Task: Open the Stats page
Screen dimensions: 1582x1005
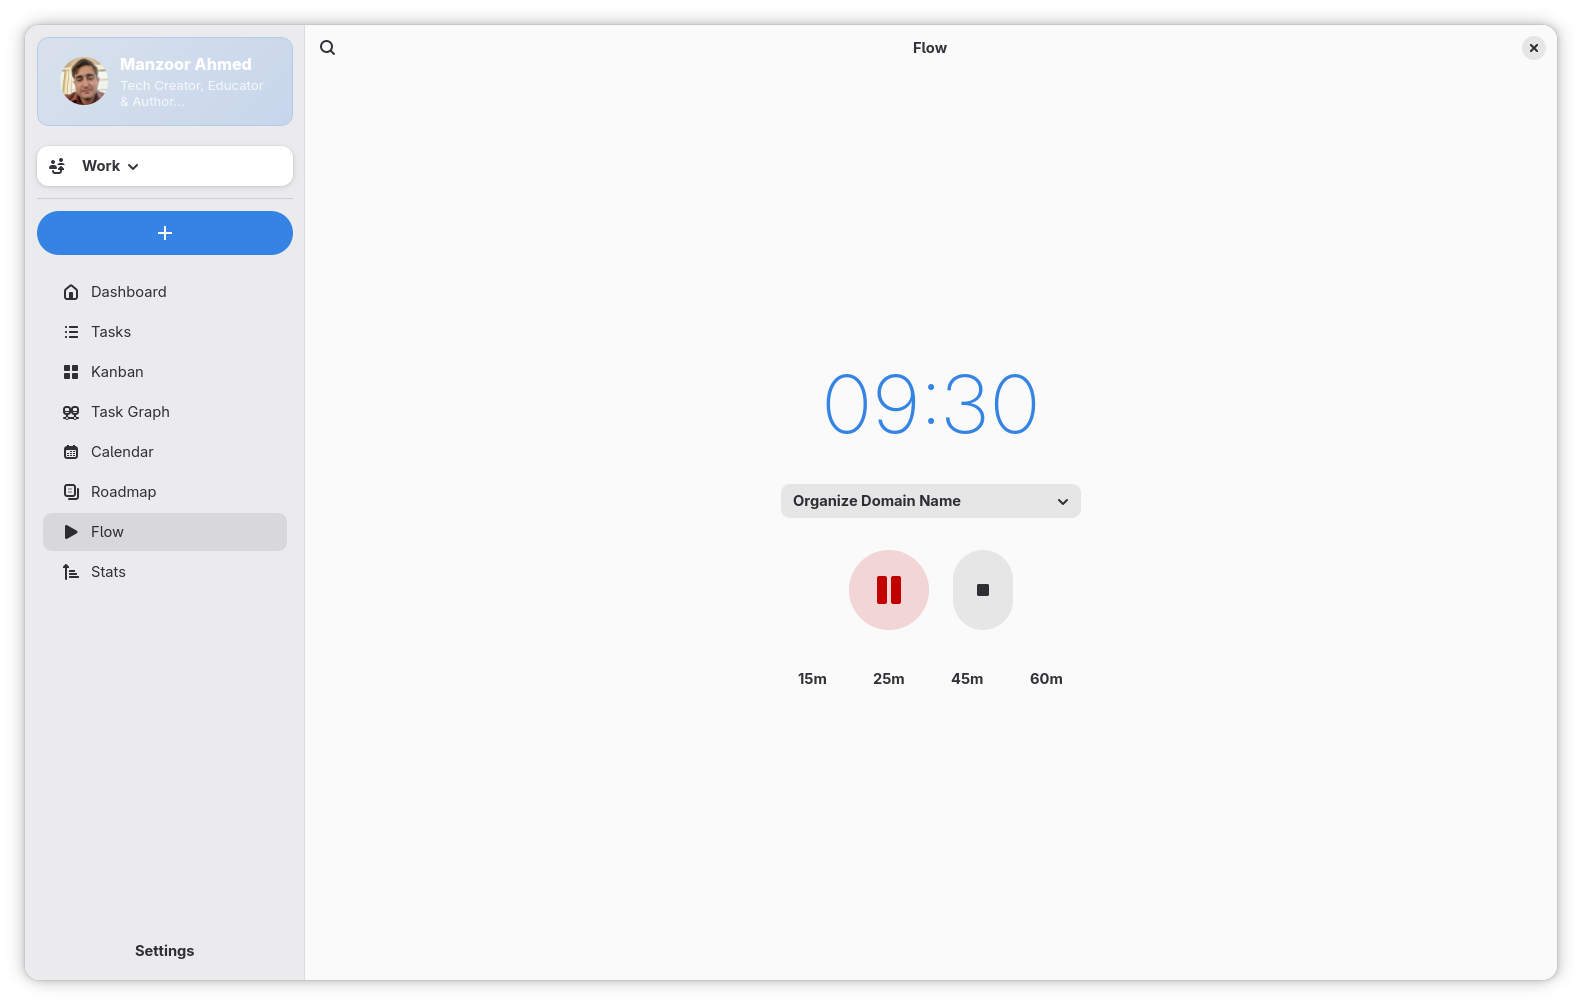Action: coord(165,572)
